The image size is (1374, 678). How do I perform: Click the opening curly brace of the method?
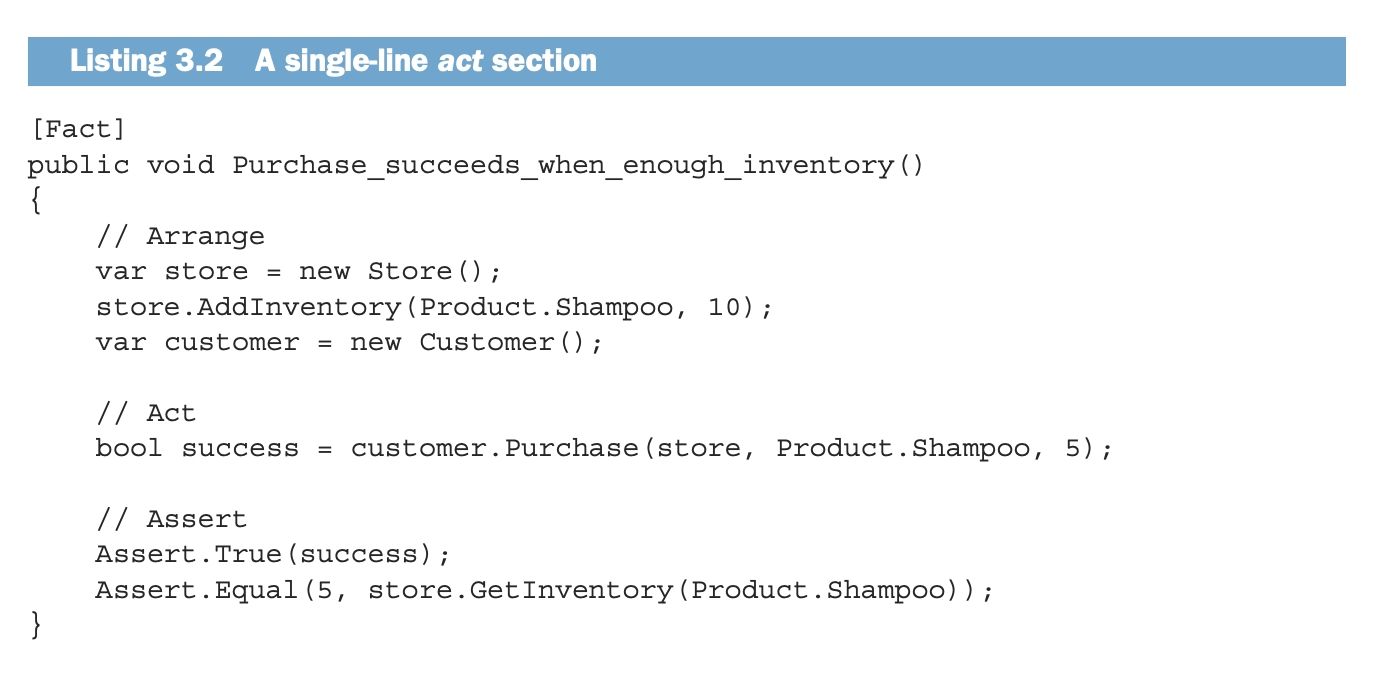pos(37,201)
